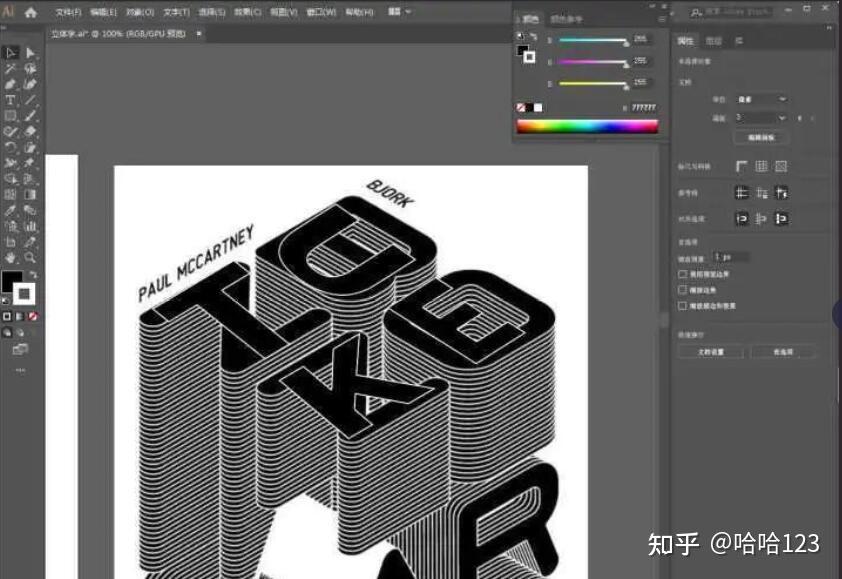842x579 pixels.
Task: Select the Rectangle tool
Action: tap(11, 115)
